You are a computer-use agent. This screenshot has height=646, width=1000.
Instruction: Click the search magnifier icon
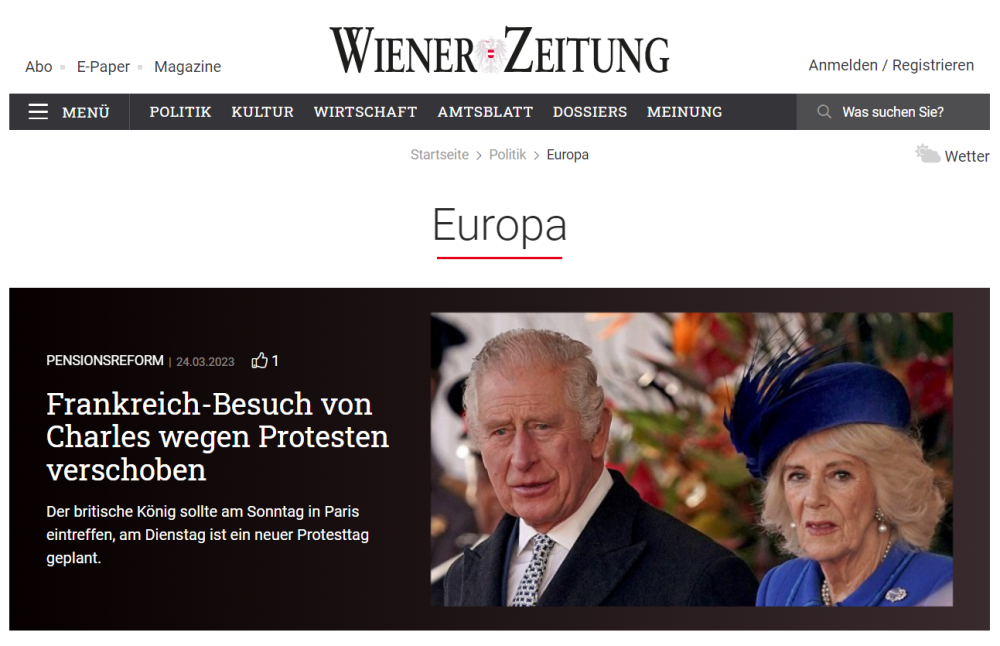click(x=824, y=112)
